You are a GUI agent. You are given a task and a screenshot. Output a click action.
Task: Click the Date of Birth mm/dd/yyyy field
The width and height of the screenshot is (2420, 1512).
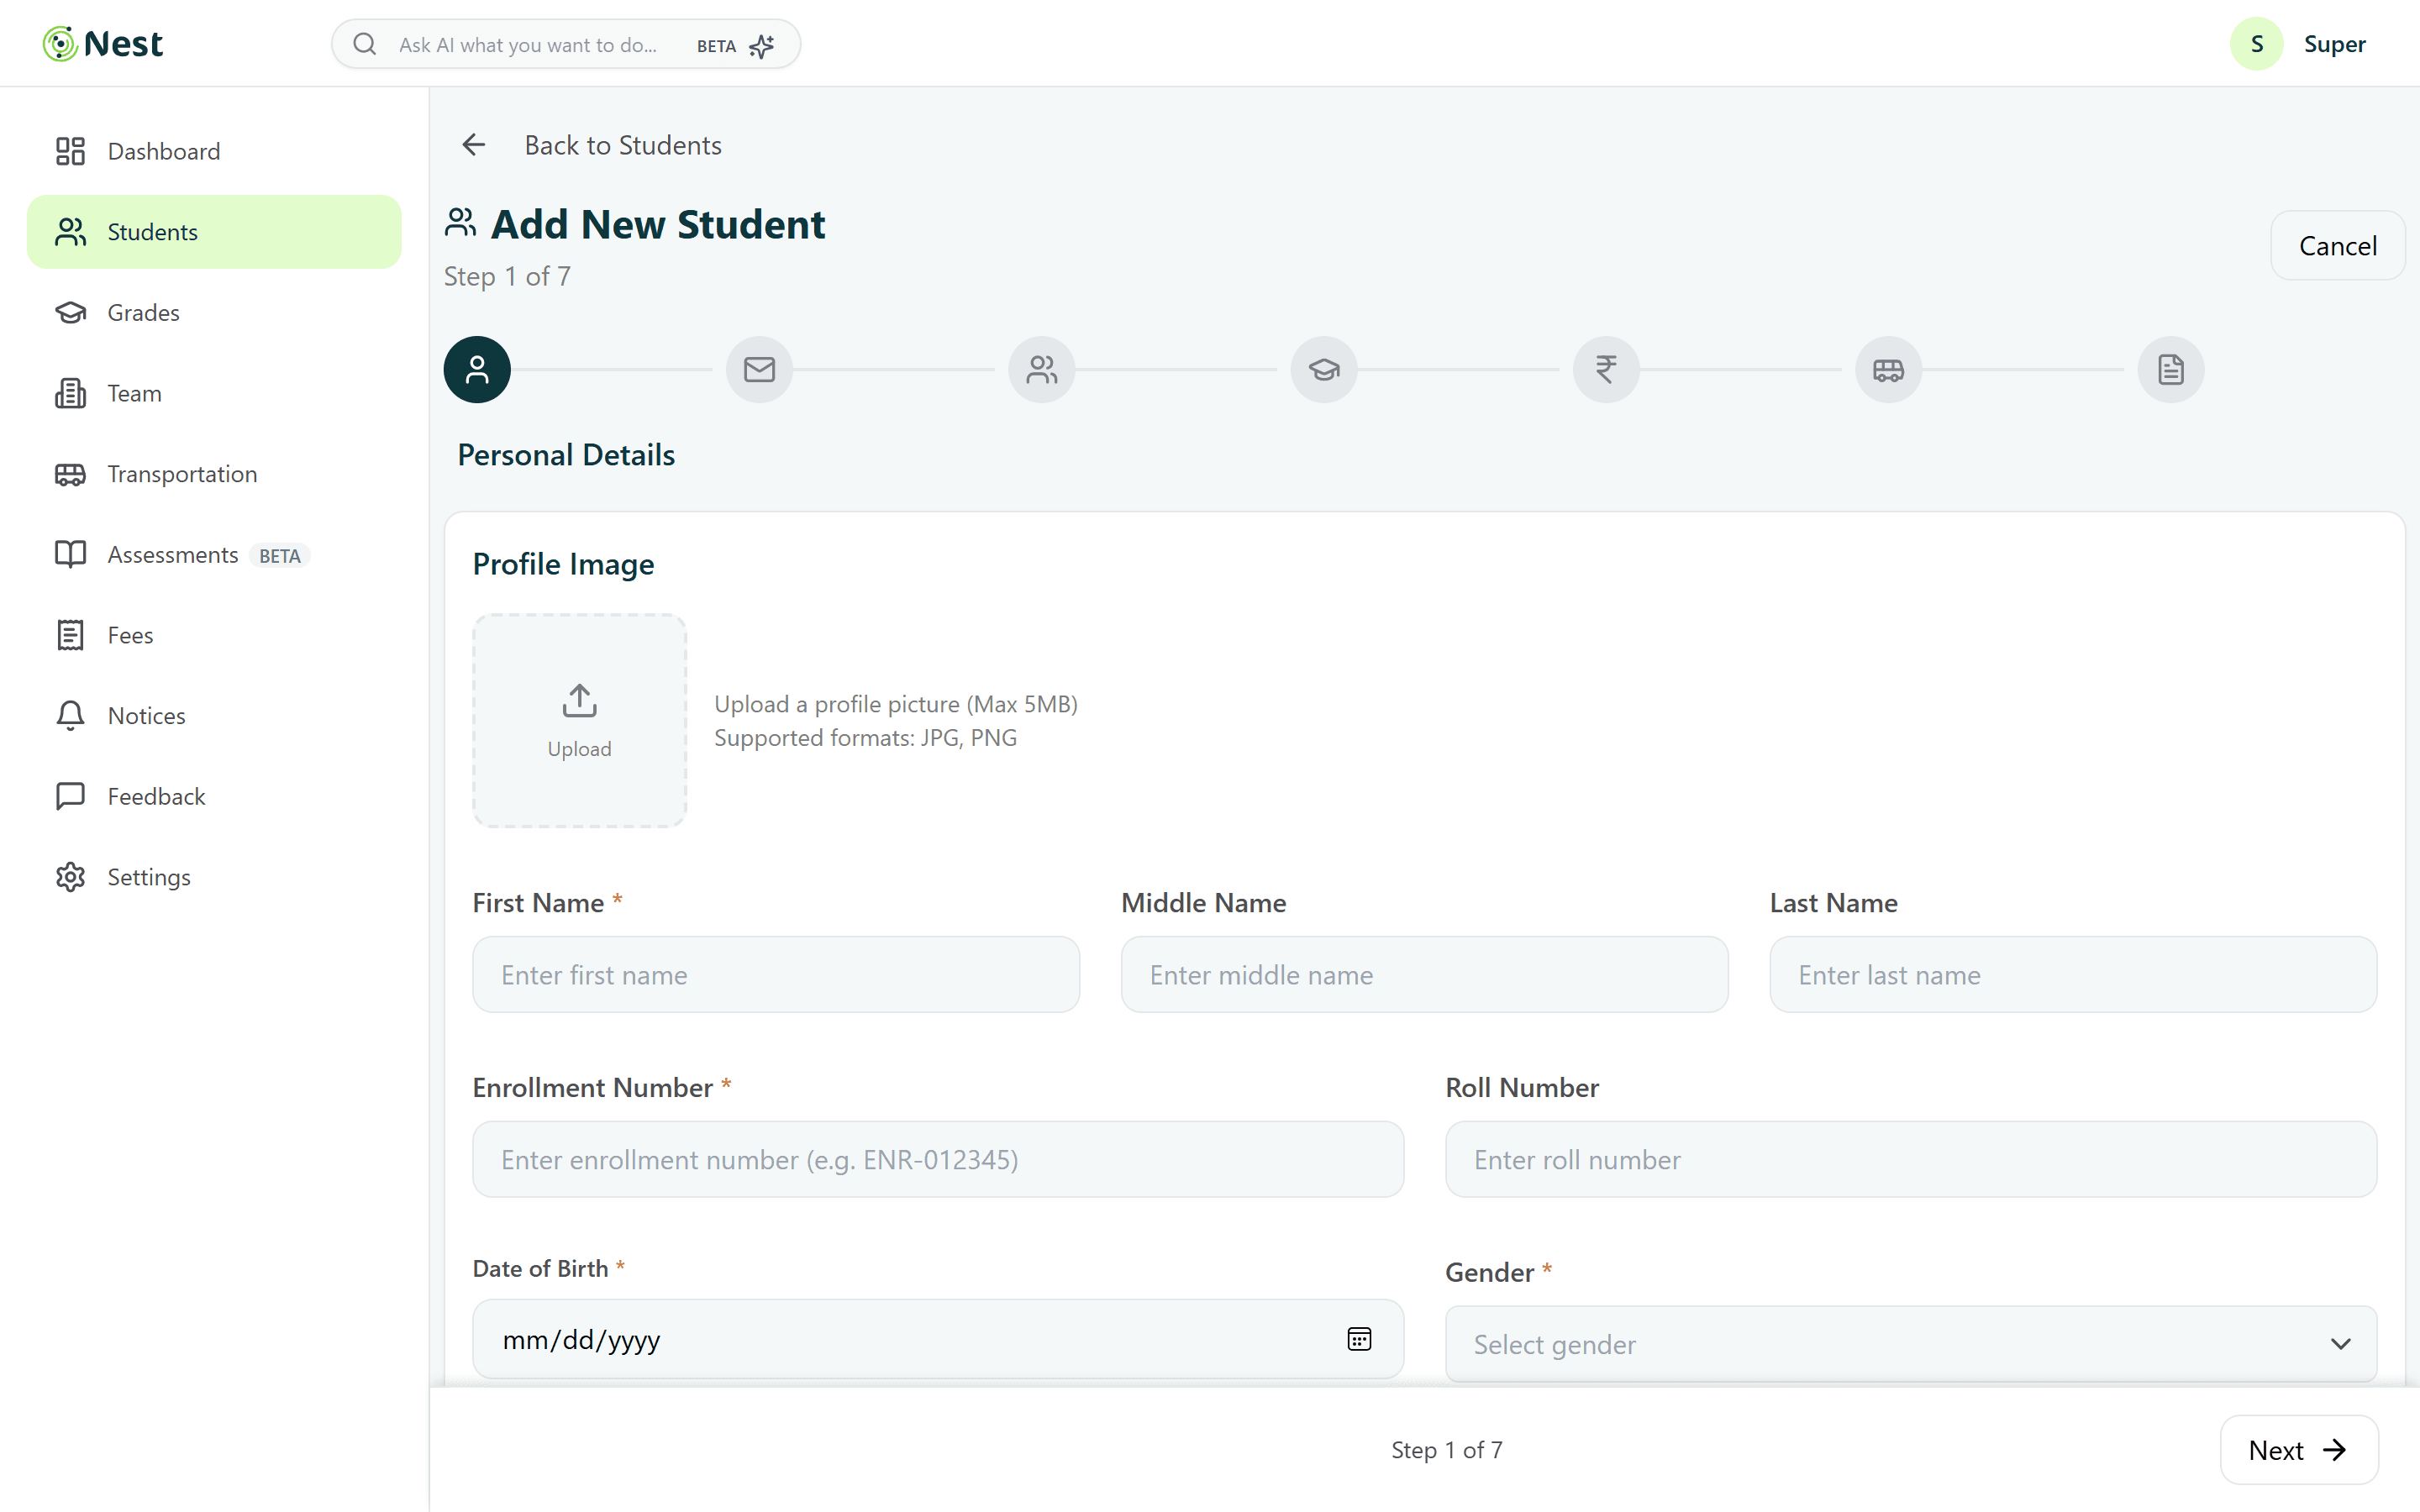tap(938, 1339)
